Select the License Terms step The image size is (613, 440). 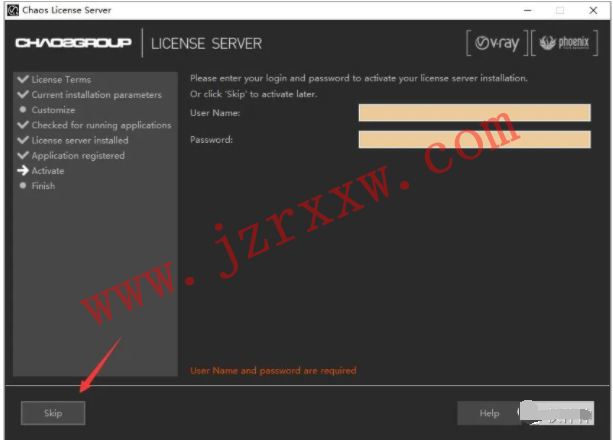point(61,79)
